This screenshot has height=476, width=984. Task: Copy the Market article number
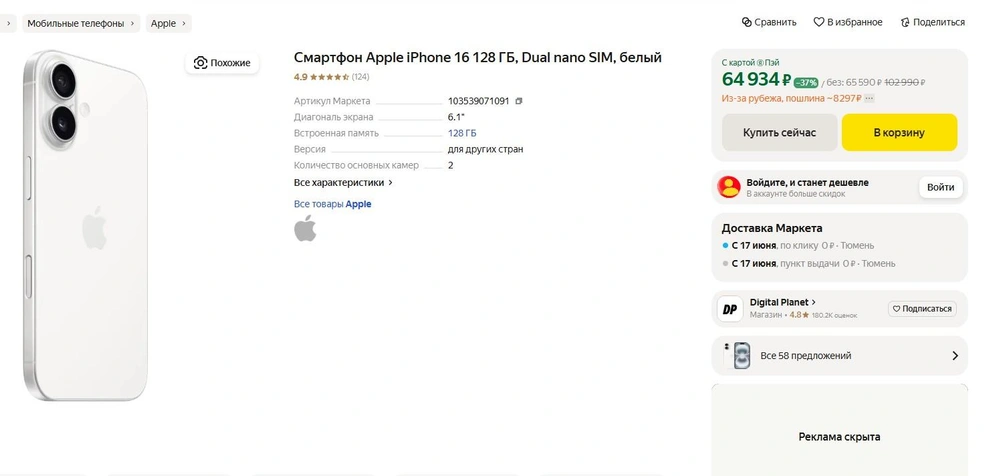[x=519, y=101]
